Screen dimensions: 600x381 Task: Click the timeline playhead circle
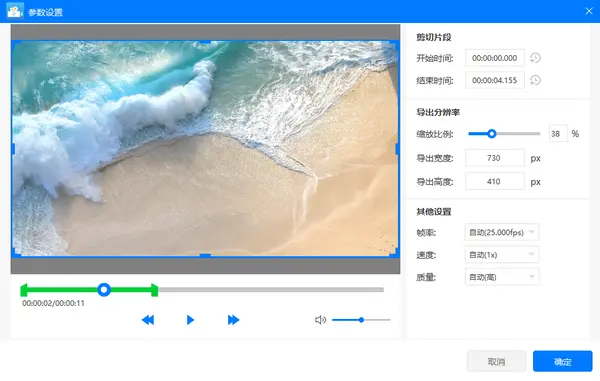click(104, 290)
